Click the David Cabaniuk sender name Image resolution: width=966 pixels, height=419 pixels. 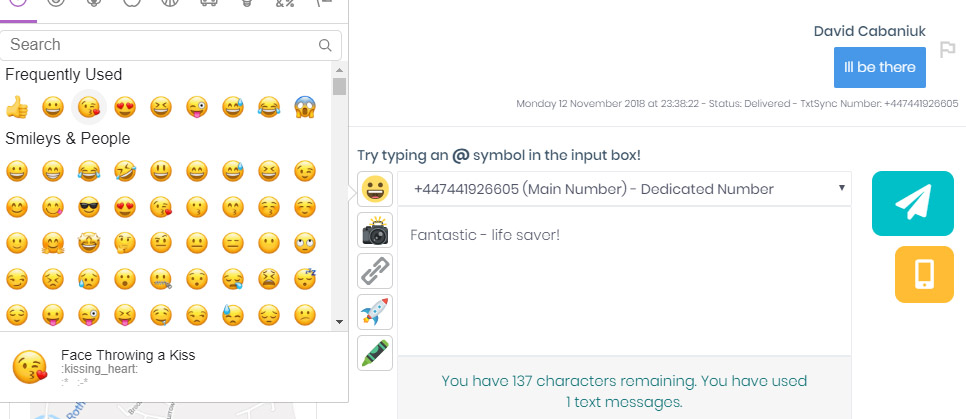coord(869,31)
